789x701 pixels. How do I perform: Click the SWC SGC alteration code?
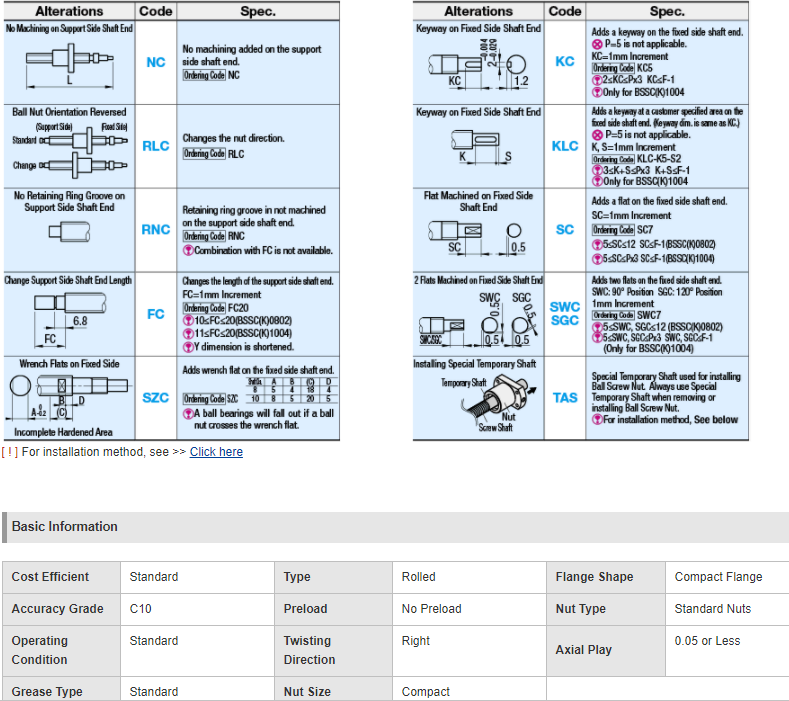[x=565, y=314]
